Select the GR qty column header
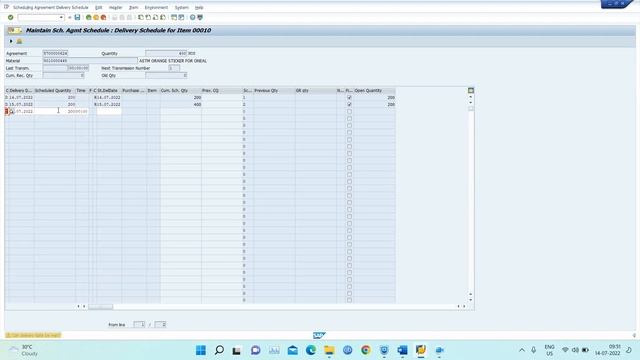This screenshot has height=360, width=640. 316,91
